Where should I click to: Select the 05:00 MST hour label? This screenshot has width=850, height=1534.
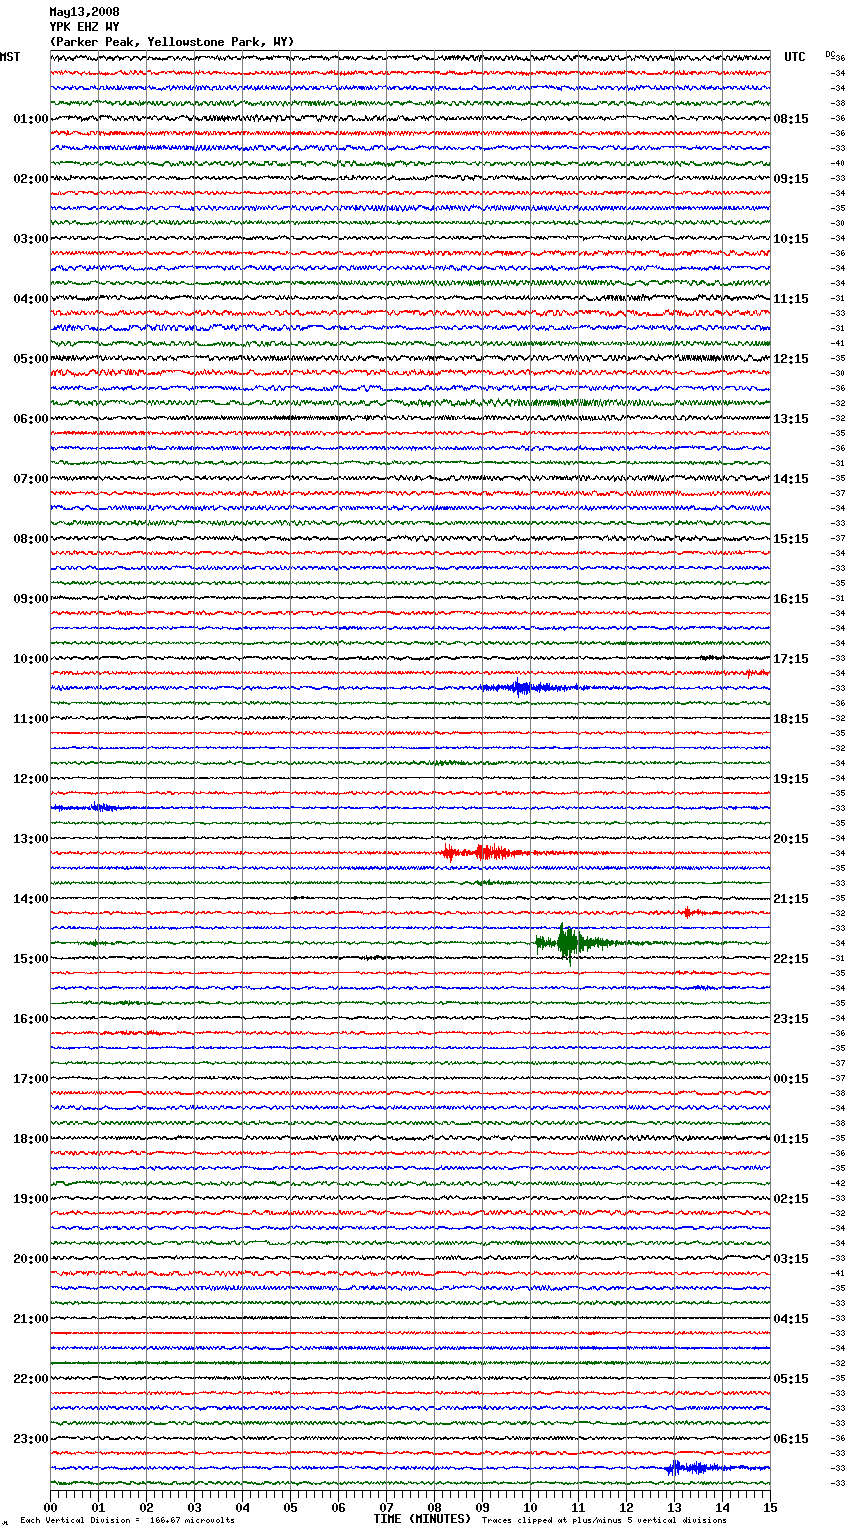click(31, 359)
